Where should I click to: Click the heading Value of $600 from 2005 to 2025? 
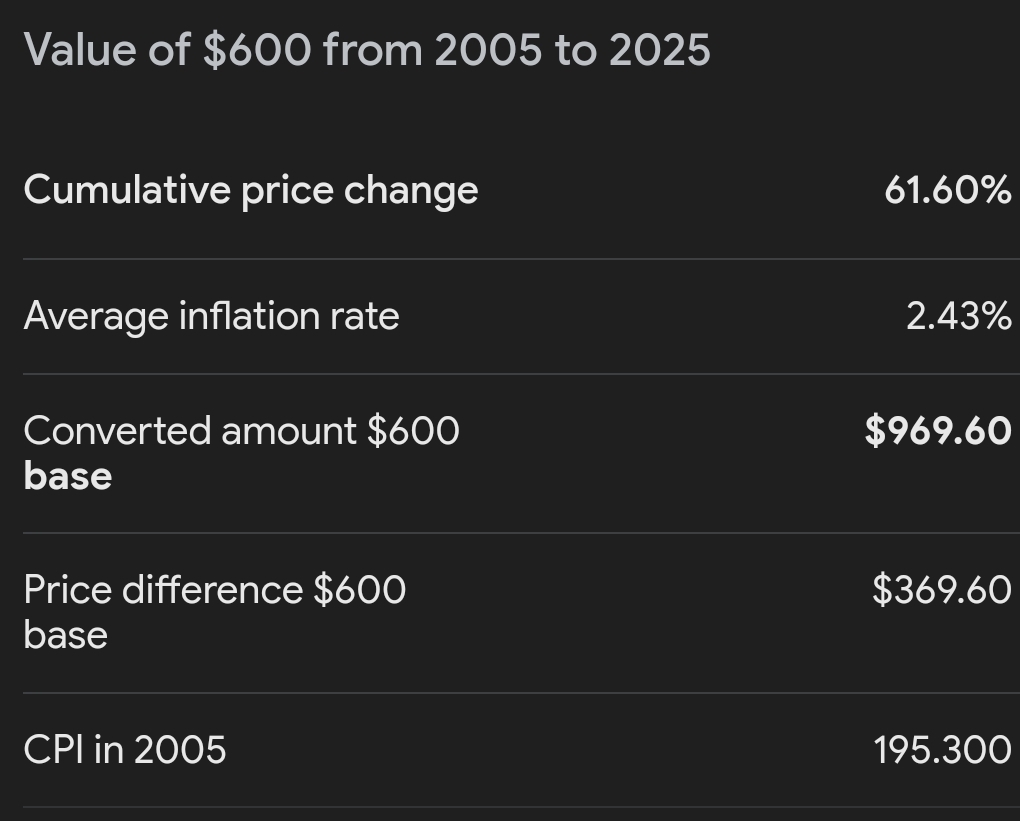tap(366, 49)
